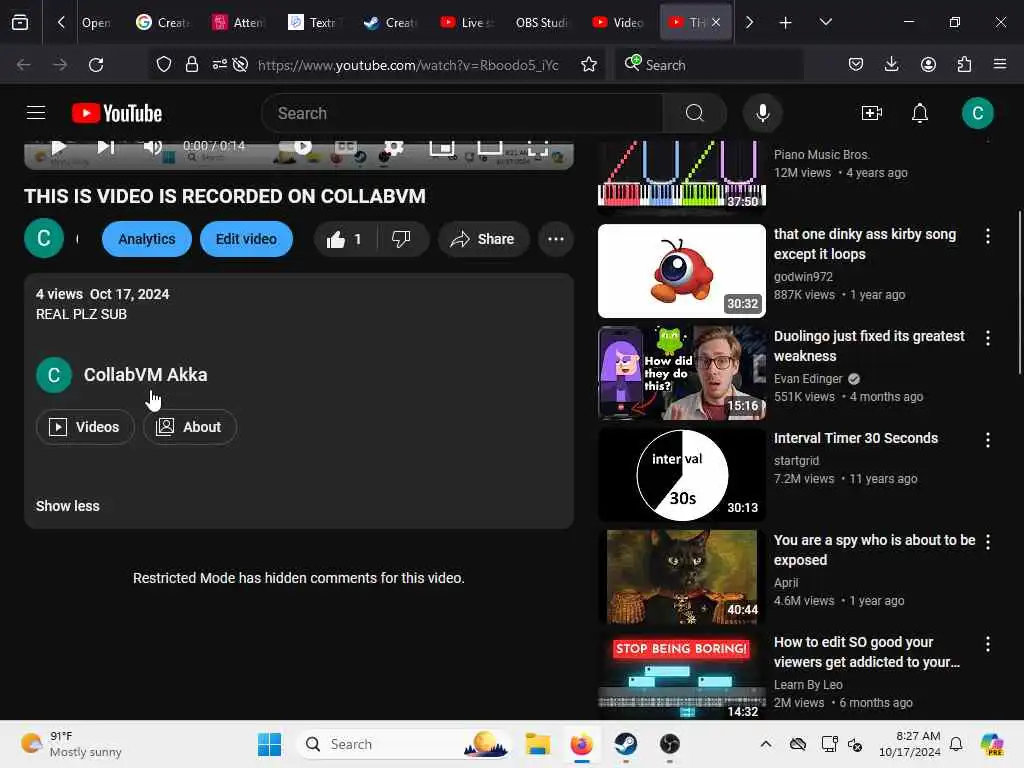Enable miniplayer mode
The width and height of the screenshot is (1024, 768).
tap(441, 148)
